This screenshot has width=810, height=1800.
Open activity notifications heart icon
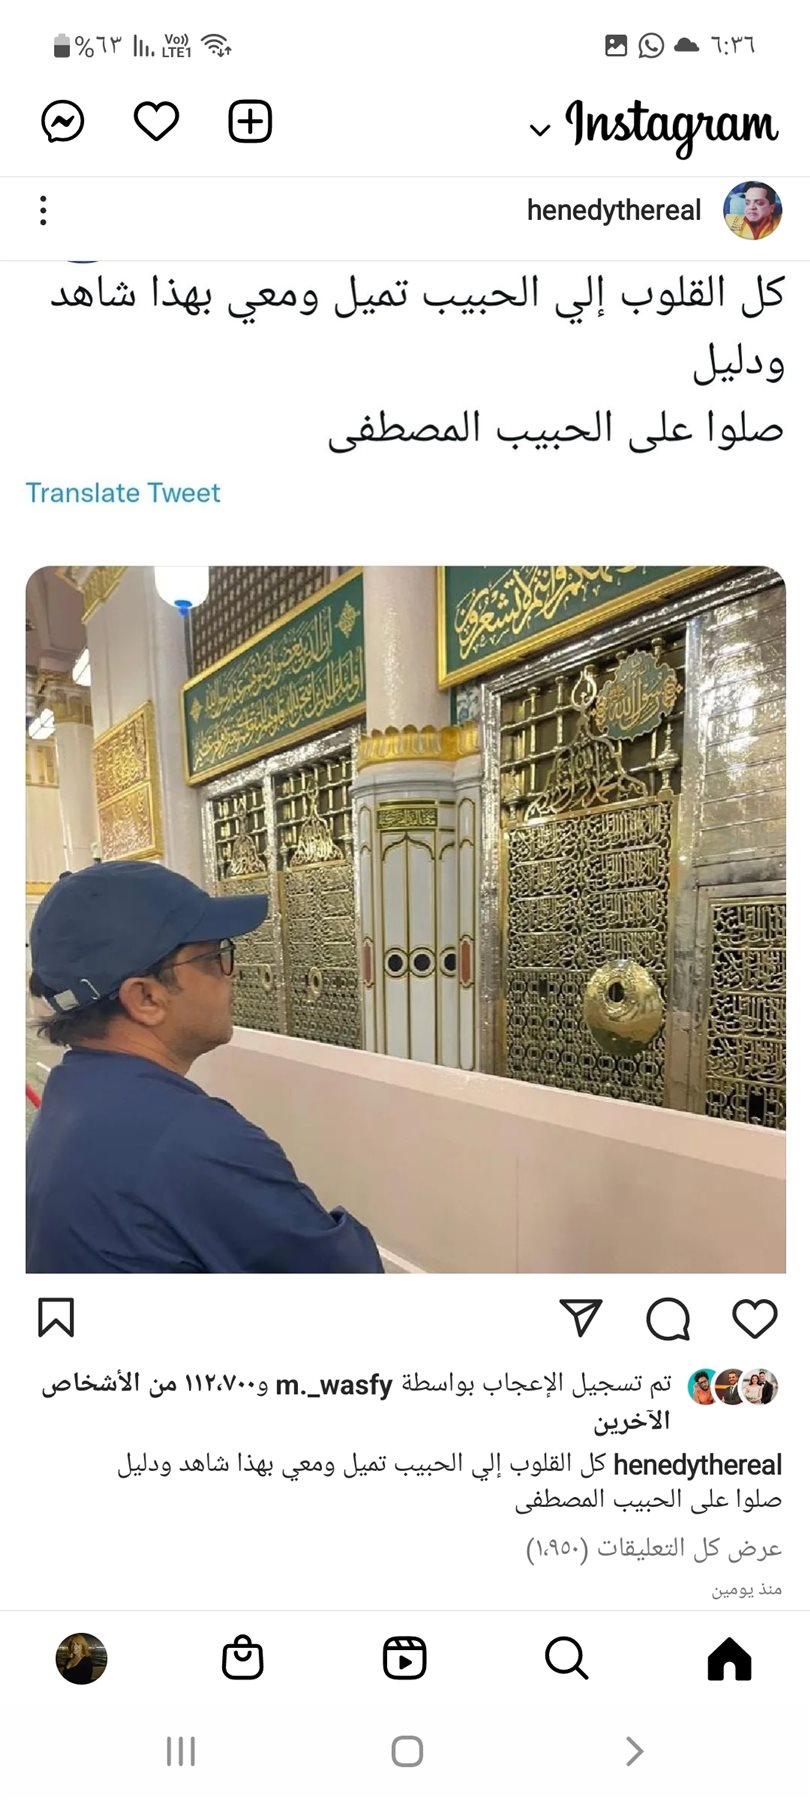[x=156, y=122]
